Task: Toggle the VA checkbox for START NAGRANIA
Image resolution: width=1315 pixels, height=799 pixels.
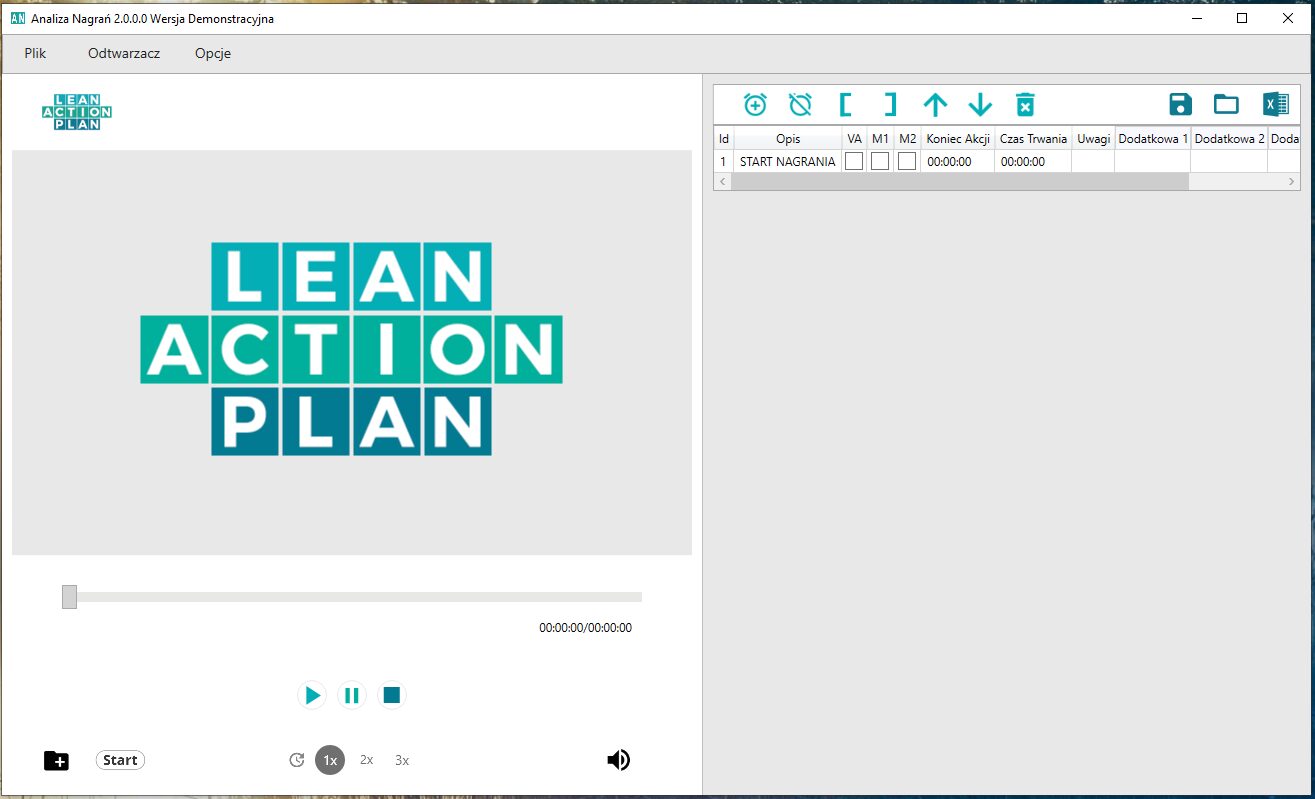Action: (854, 161)
